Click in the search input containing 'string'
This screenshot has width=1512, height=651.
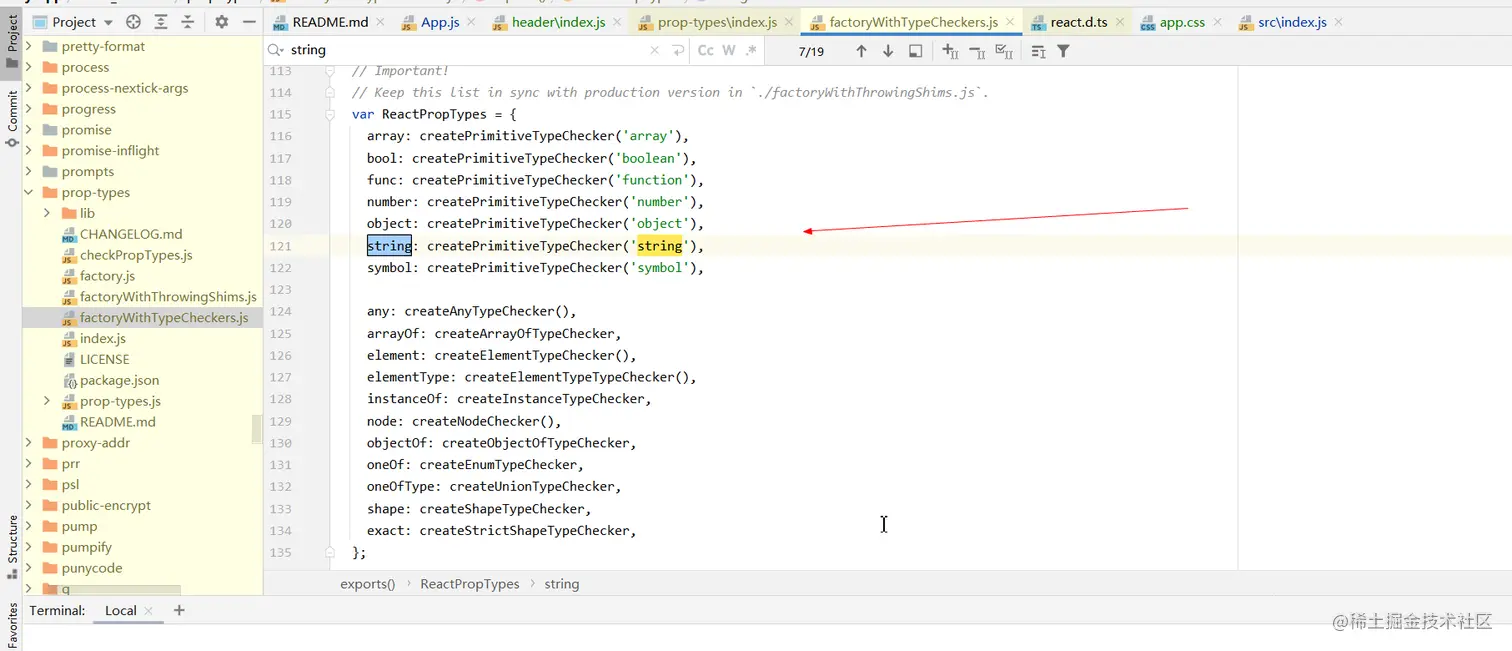pyautogui.click(x=465, y=50)
